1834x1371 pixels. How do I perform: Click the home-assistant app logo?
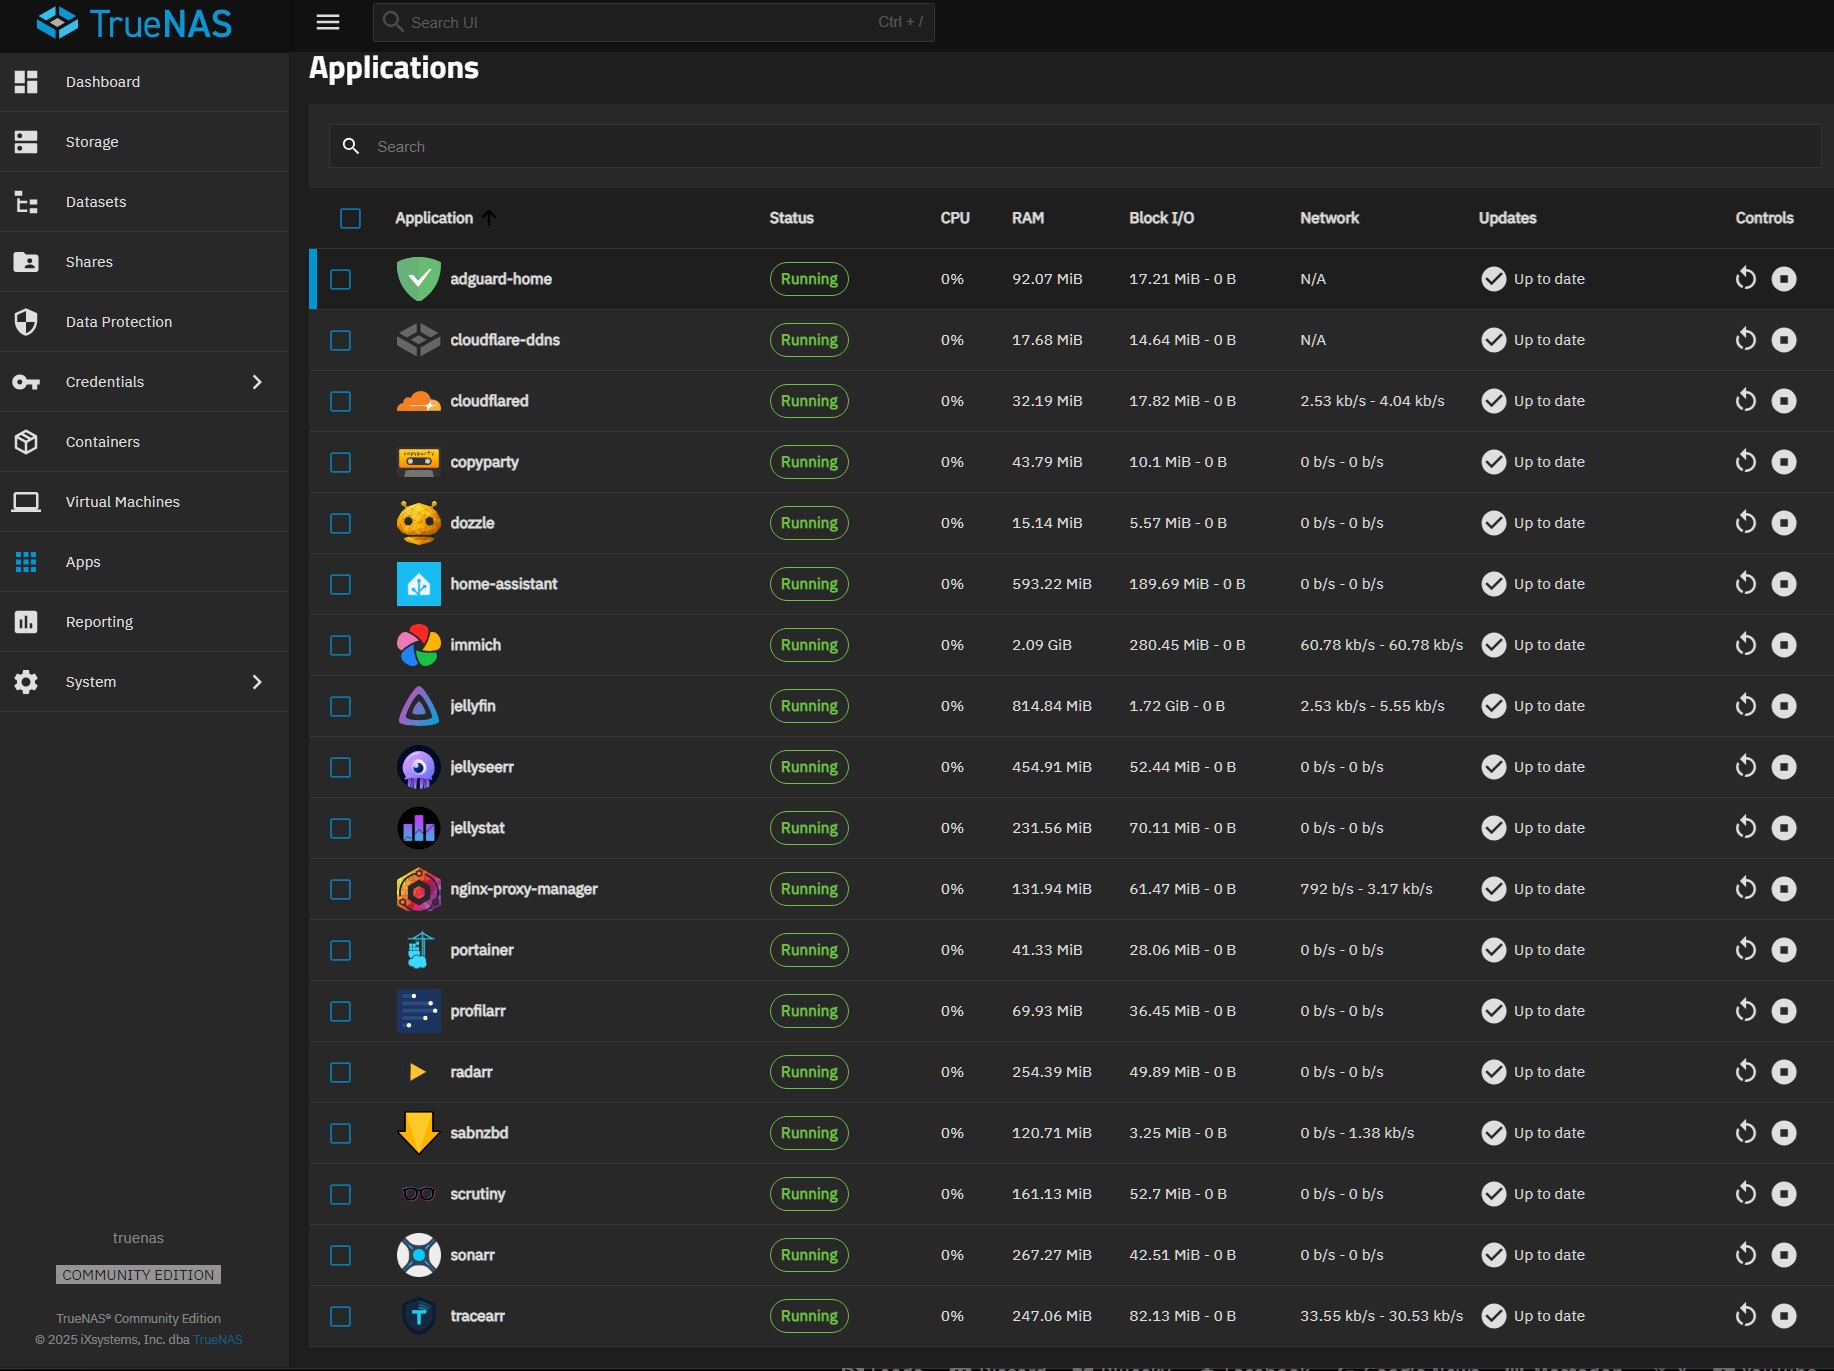(419, 584)
